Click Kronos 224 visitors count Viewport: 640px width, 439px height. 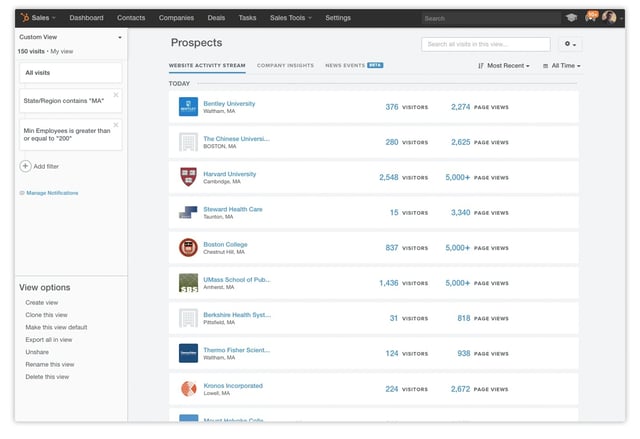click(x=391, y=389)
